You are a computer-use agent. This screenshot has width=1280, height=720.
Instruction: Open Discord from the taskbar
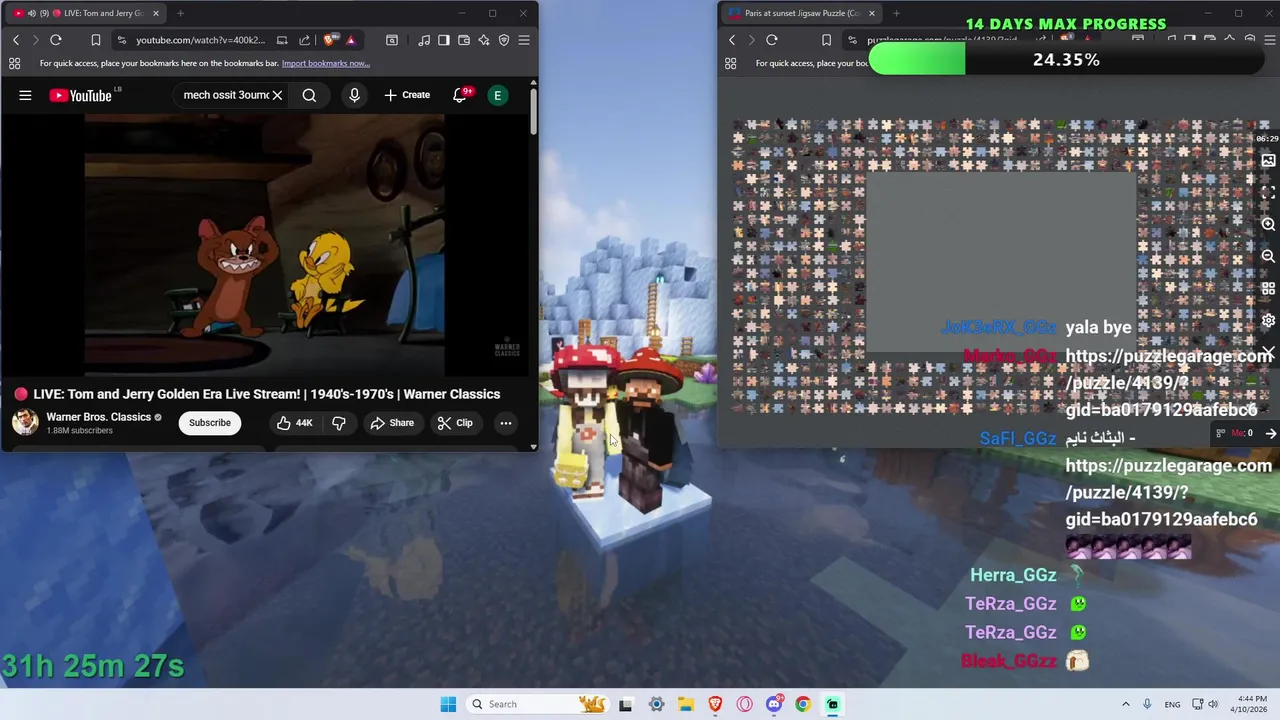(x=774, y=704)
